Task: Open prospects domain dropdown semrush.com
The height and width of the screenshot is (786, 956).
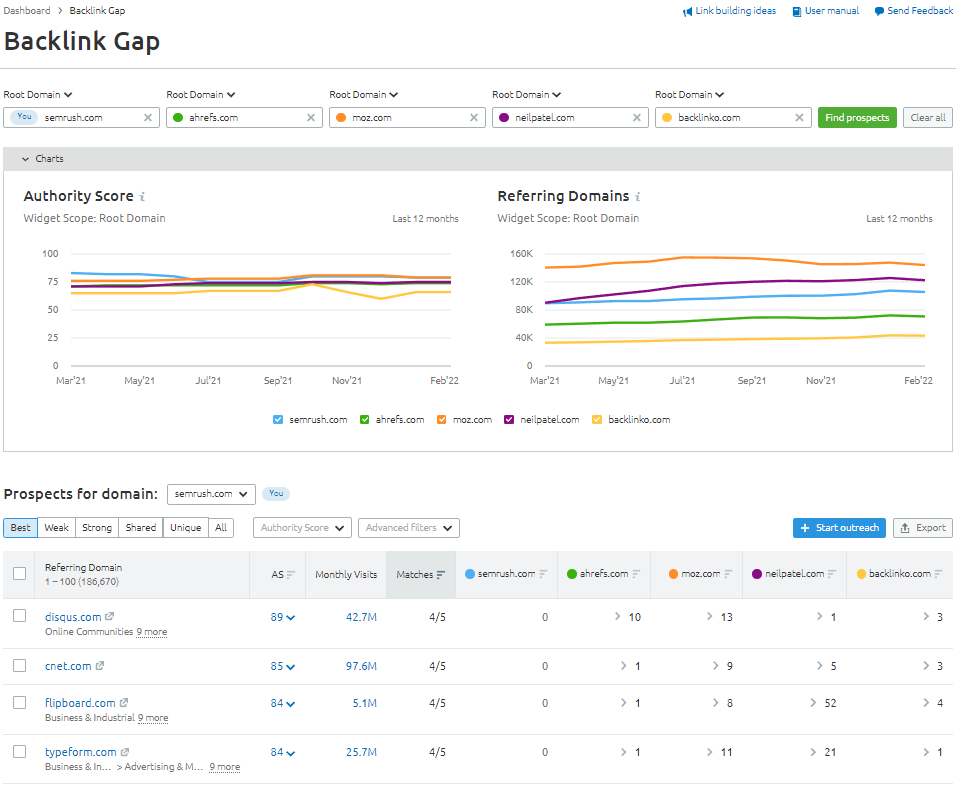Action: click(211, 494)
